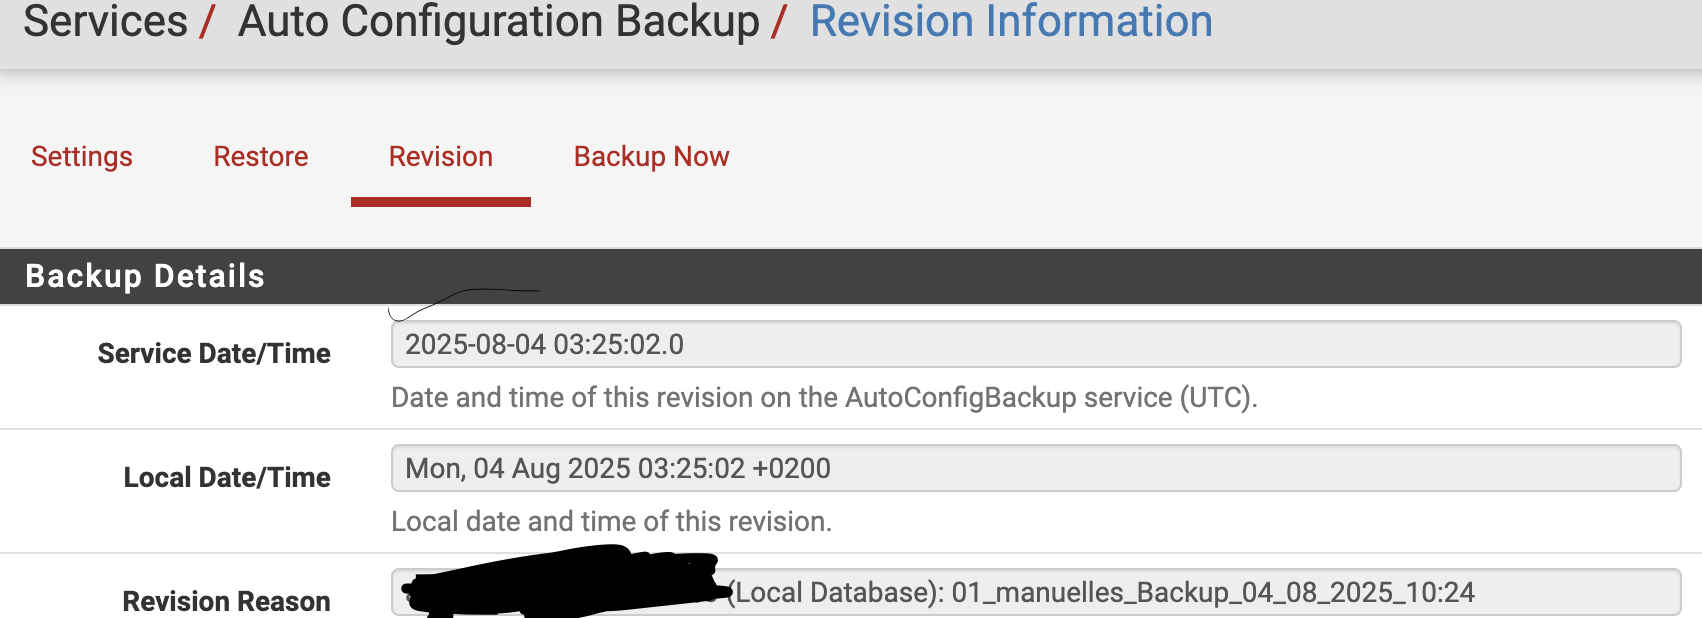The width and height of the screenshot is (1702, 618).
Task: Click the slash separator after Services
Action: click(208, 22)
